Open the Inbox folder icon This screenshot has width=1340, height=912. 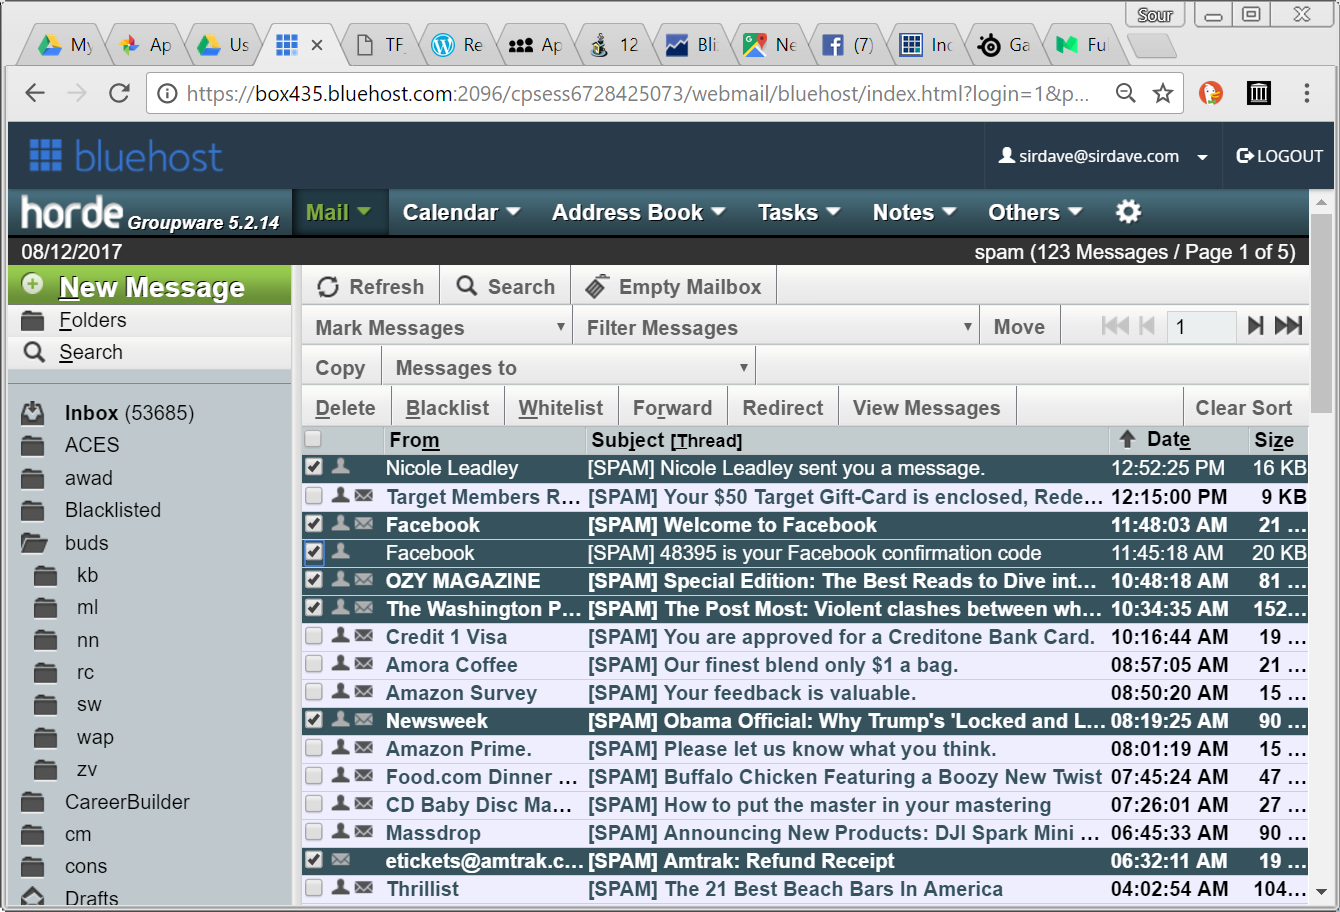point(33,413)
